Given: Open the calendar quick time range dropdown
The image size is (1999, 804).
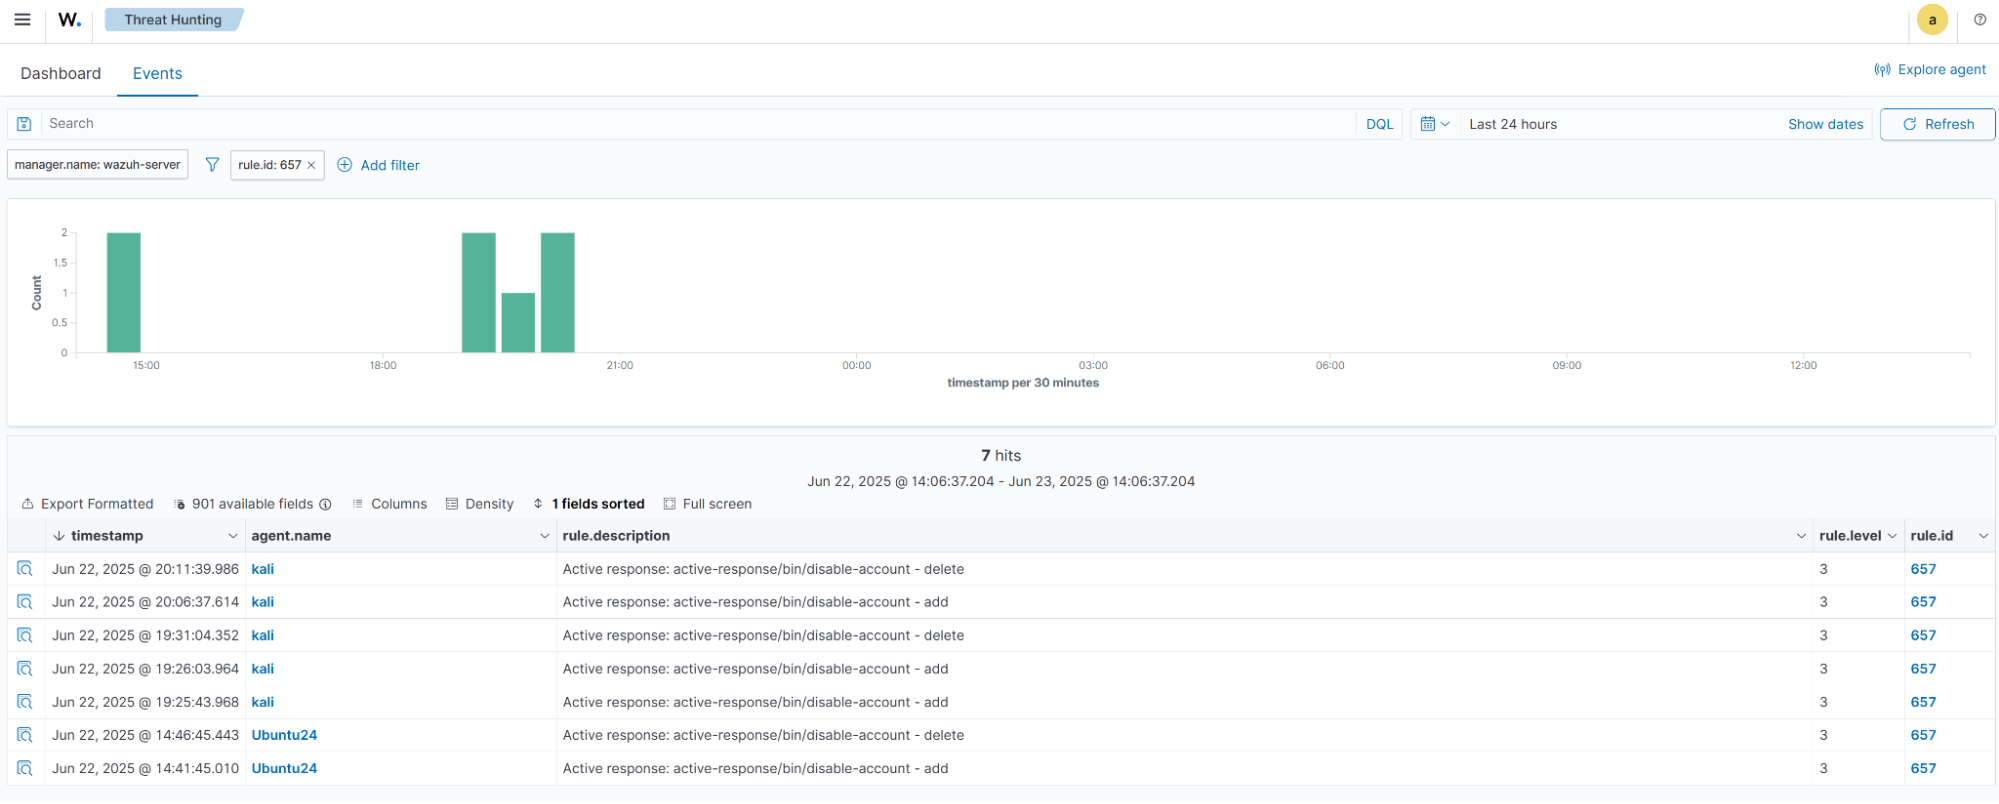Looking at the screenshot, I should 1435,124.
